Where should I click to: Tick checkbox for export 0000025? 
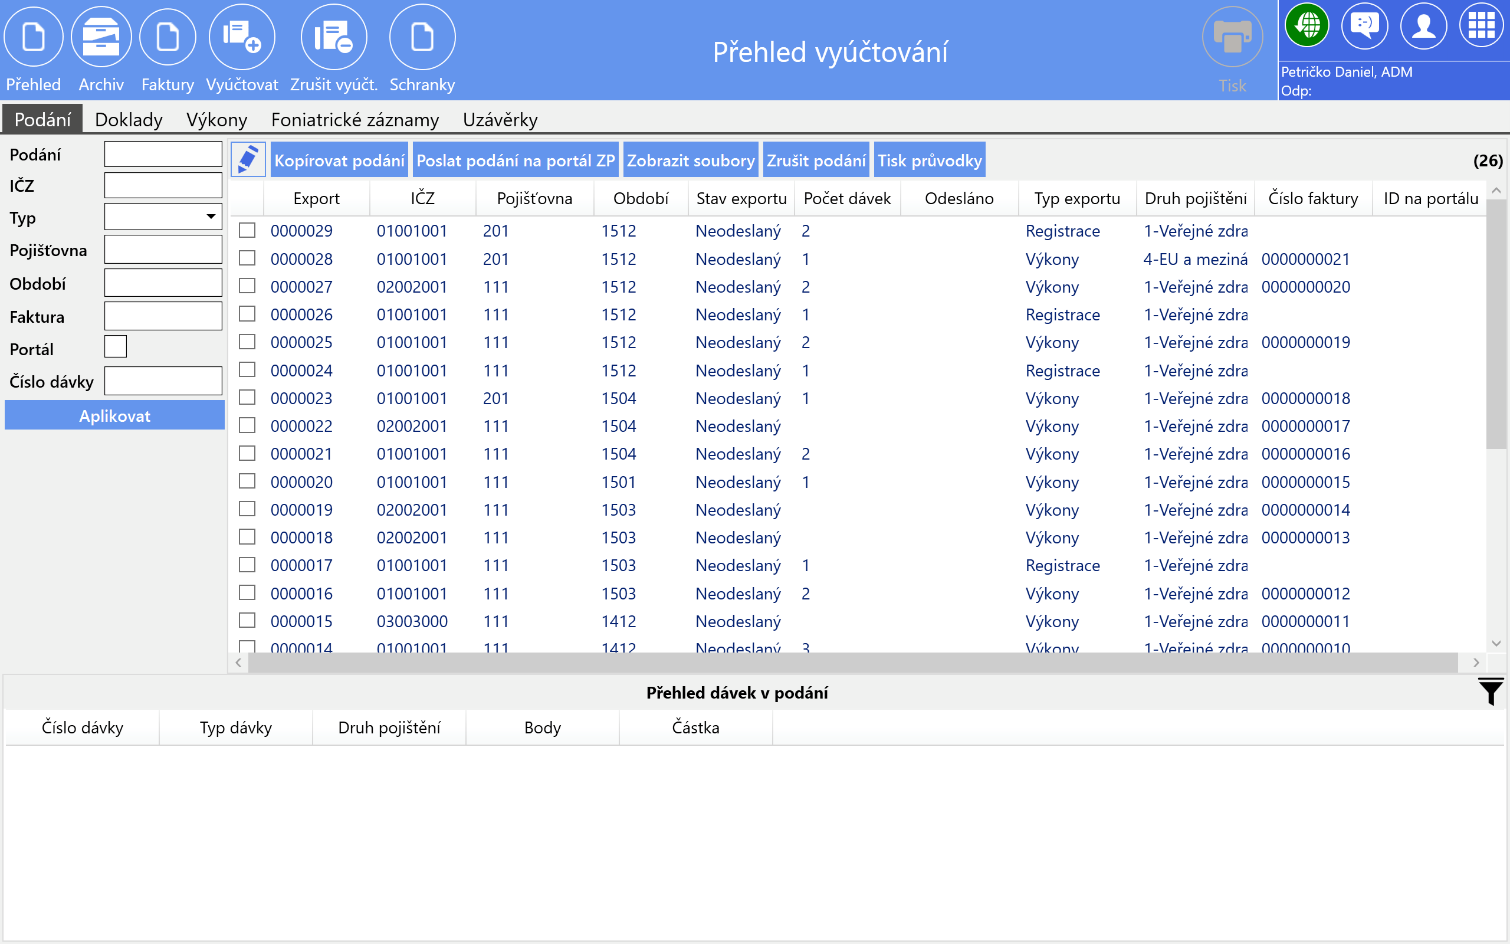[x=247, y=342]
